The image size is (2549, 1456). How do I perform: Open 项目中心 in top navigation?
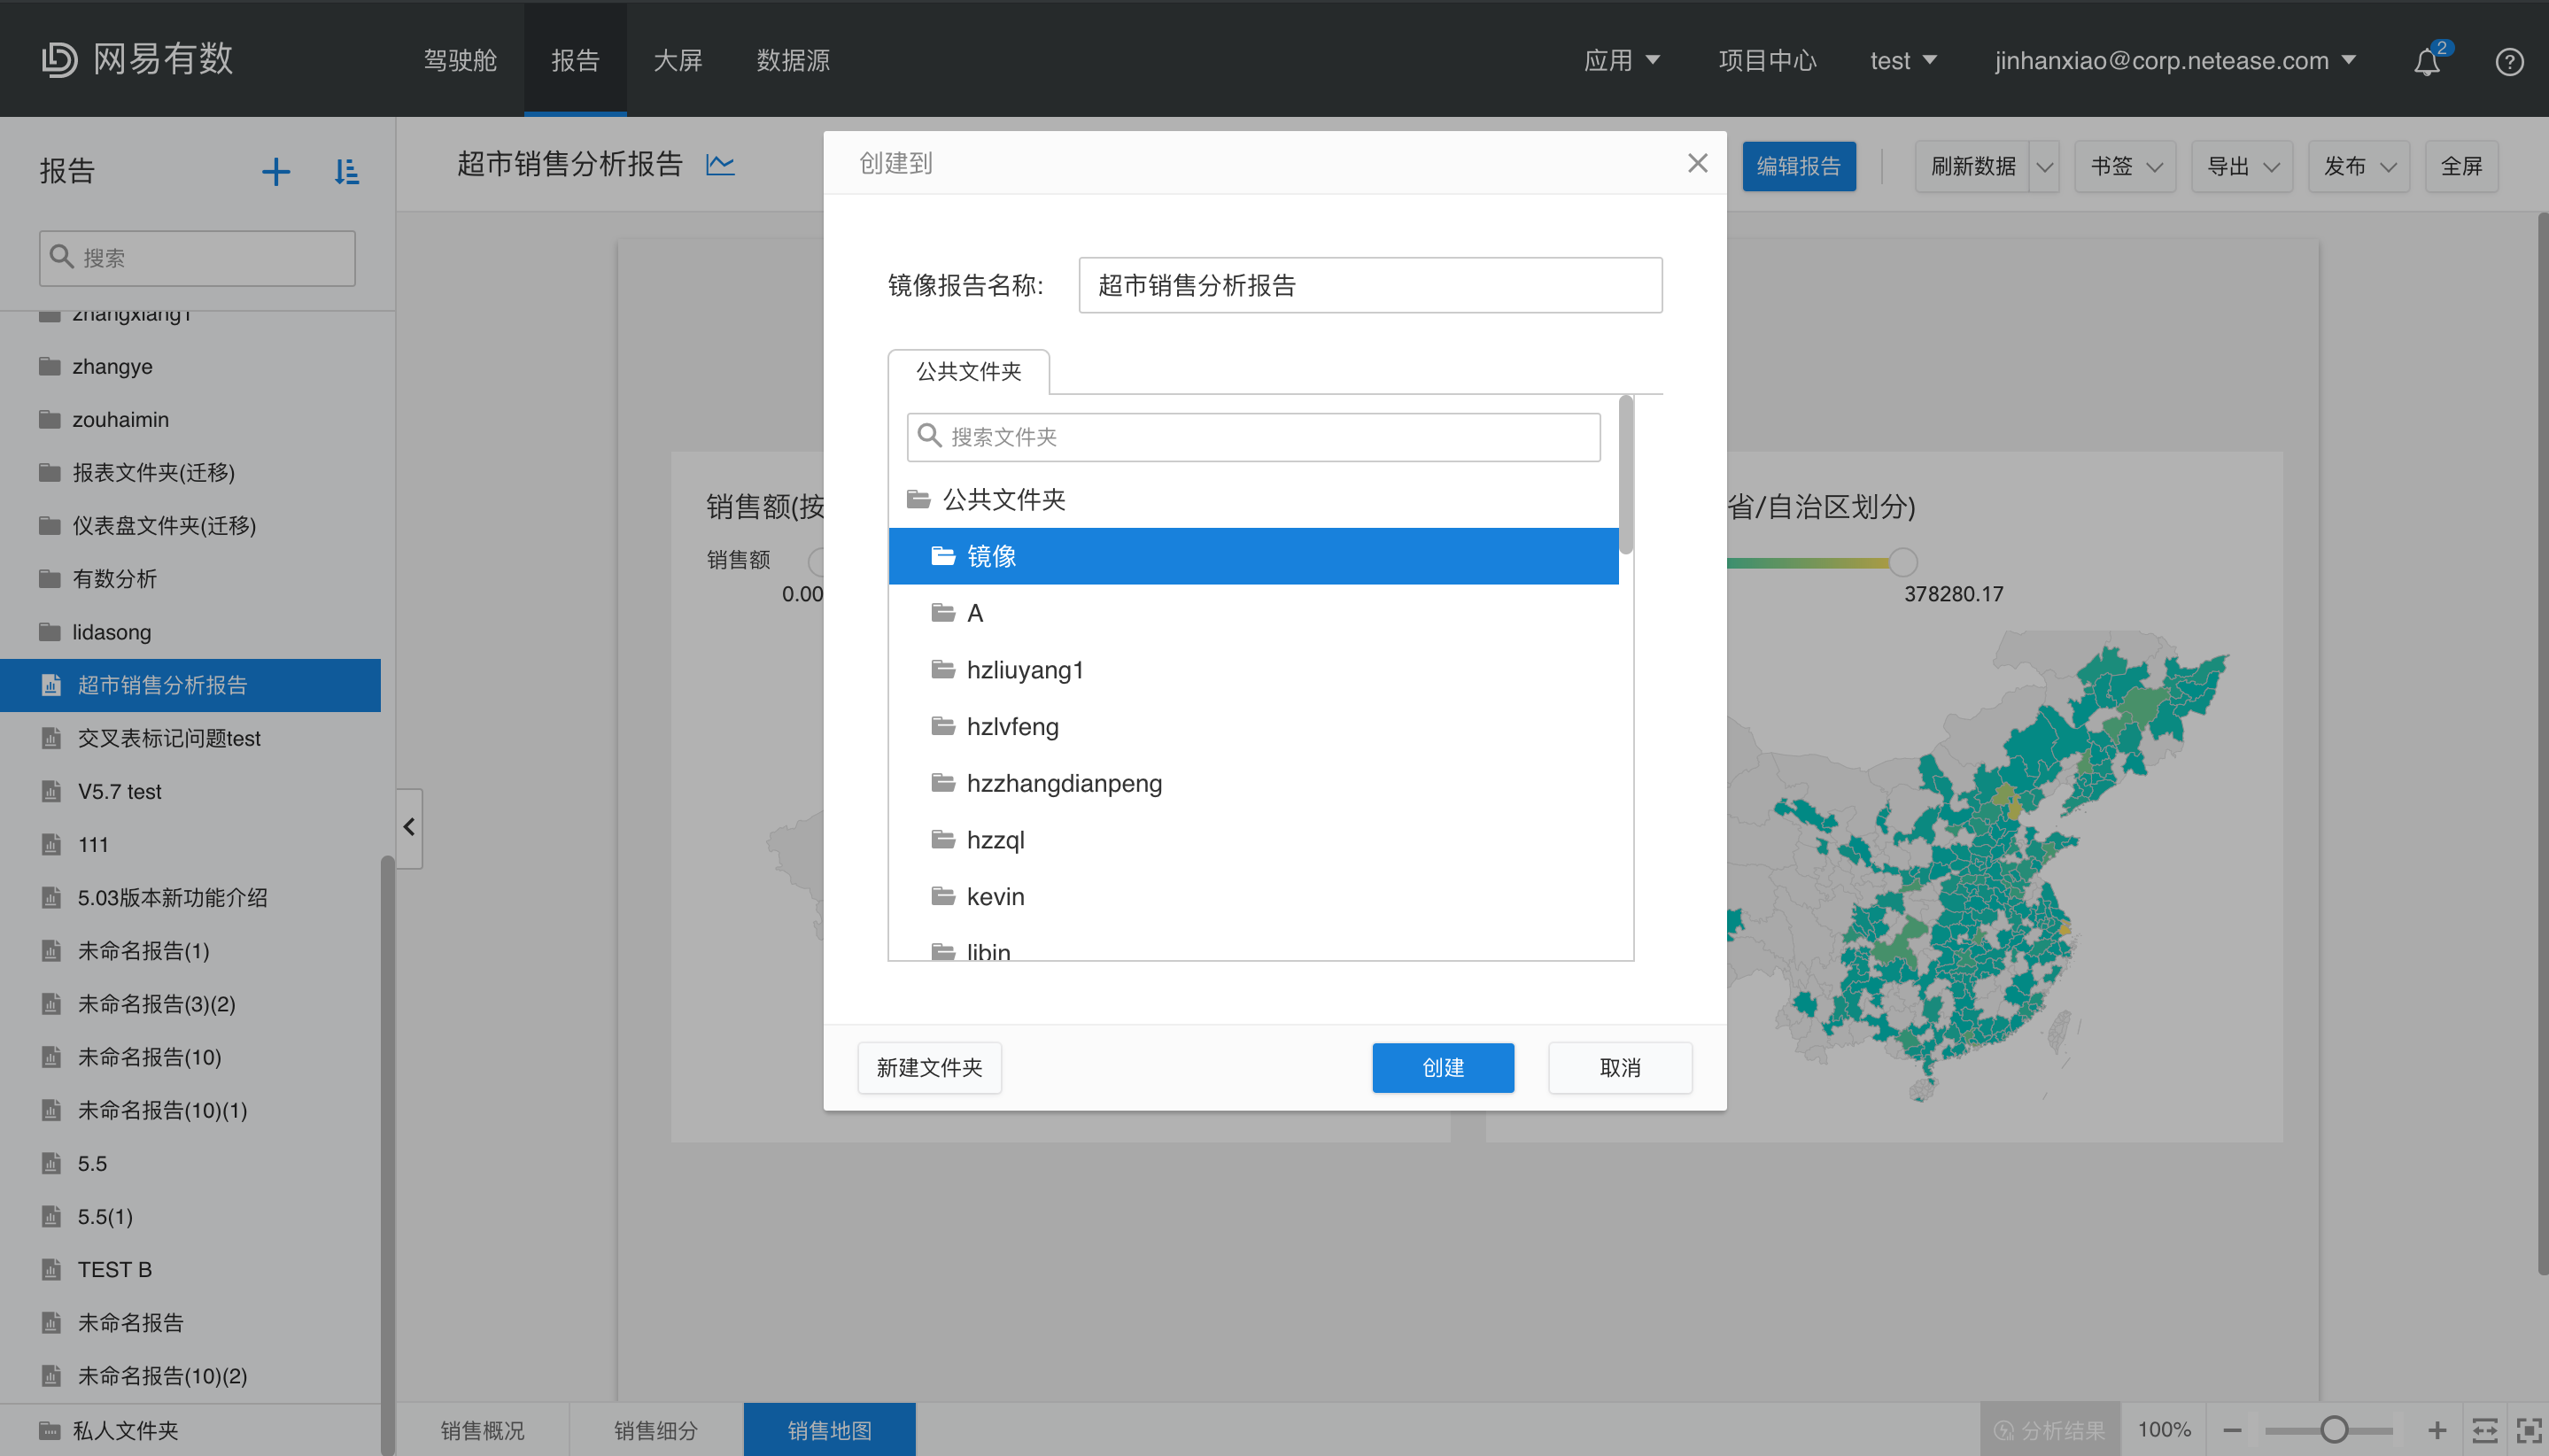(1767, 61)
